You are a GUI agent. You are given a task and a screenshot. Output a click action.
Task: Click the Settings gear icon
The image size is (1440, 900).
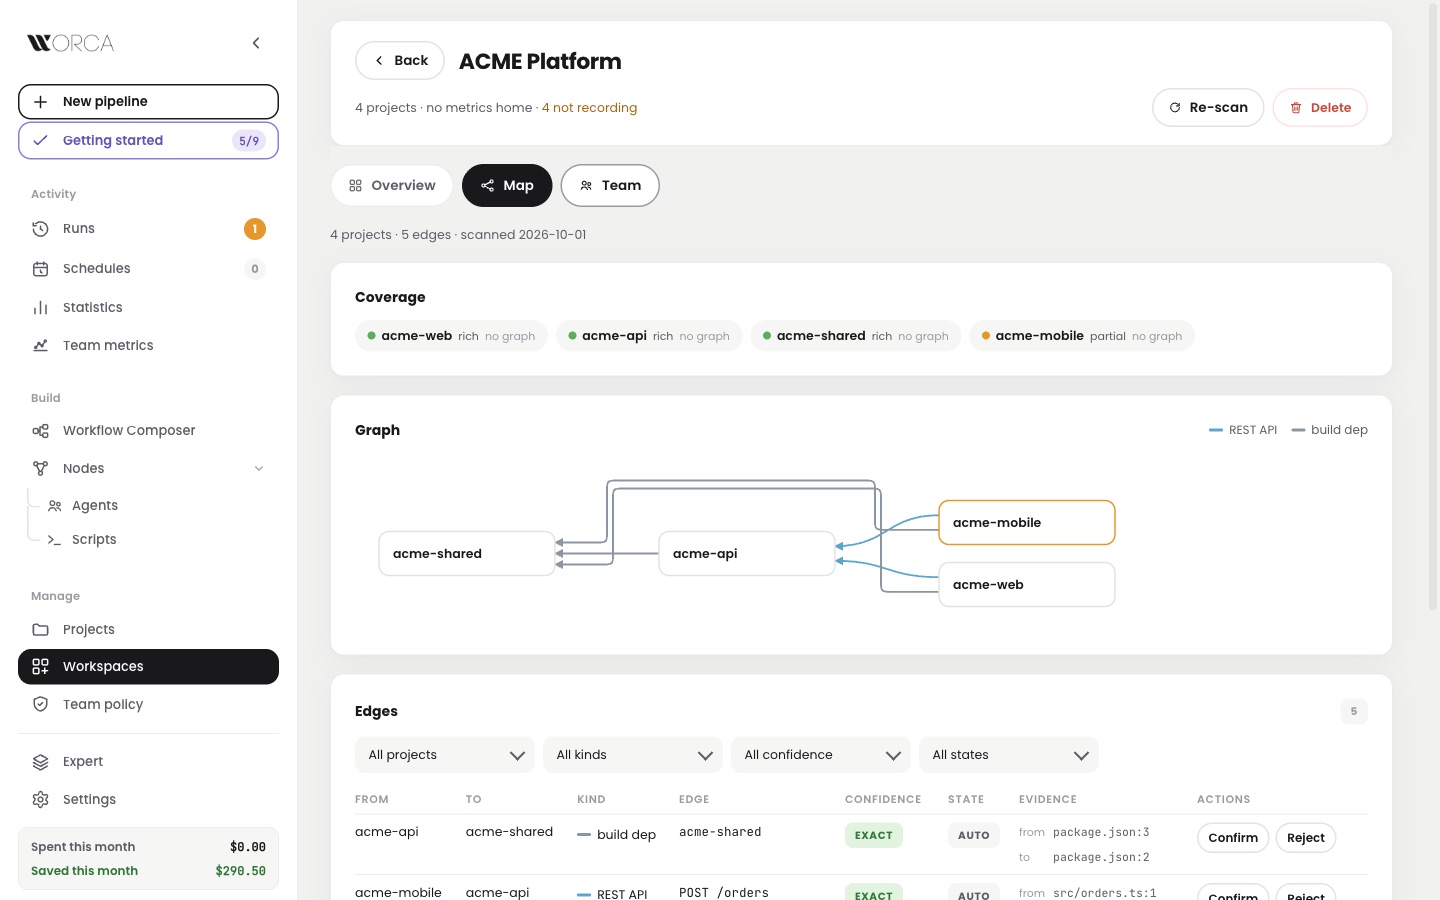40,799
